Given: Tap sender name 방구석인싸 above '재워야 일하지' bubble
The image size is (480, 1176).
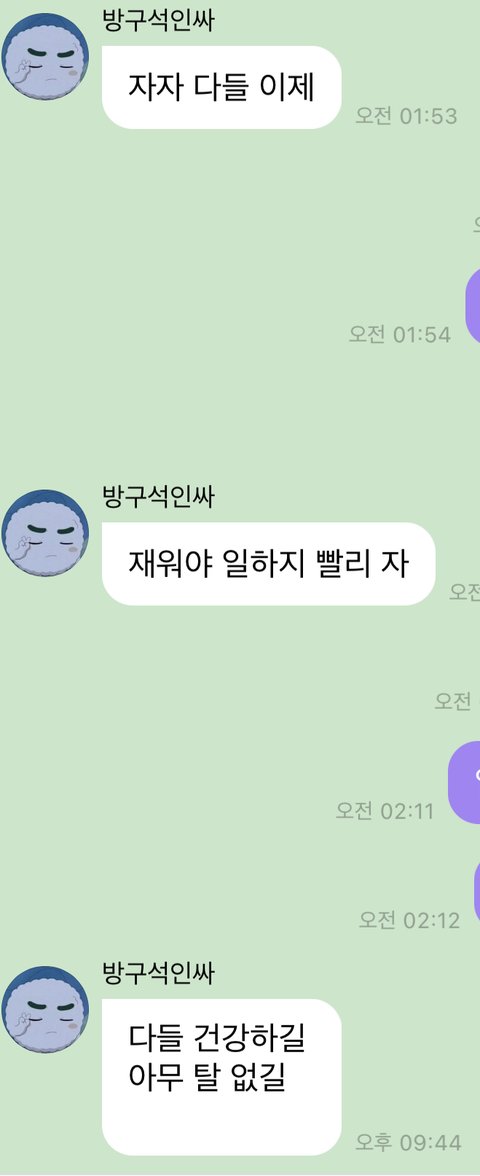Looking at the screenshot, I should coord(158,496).
